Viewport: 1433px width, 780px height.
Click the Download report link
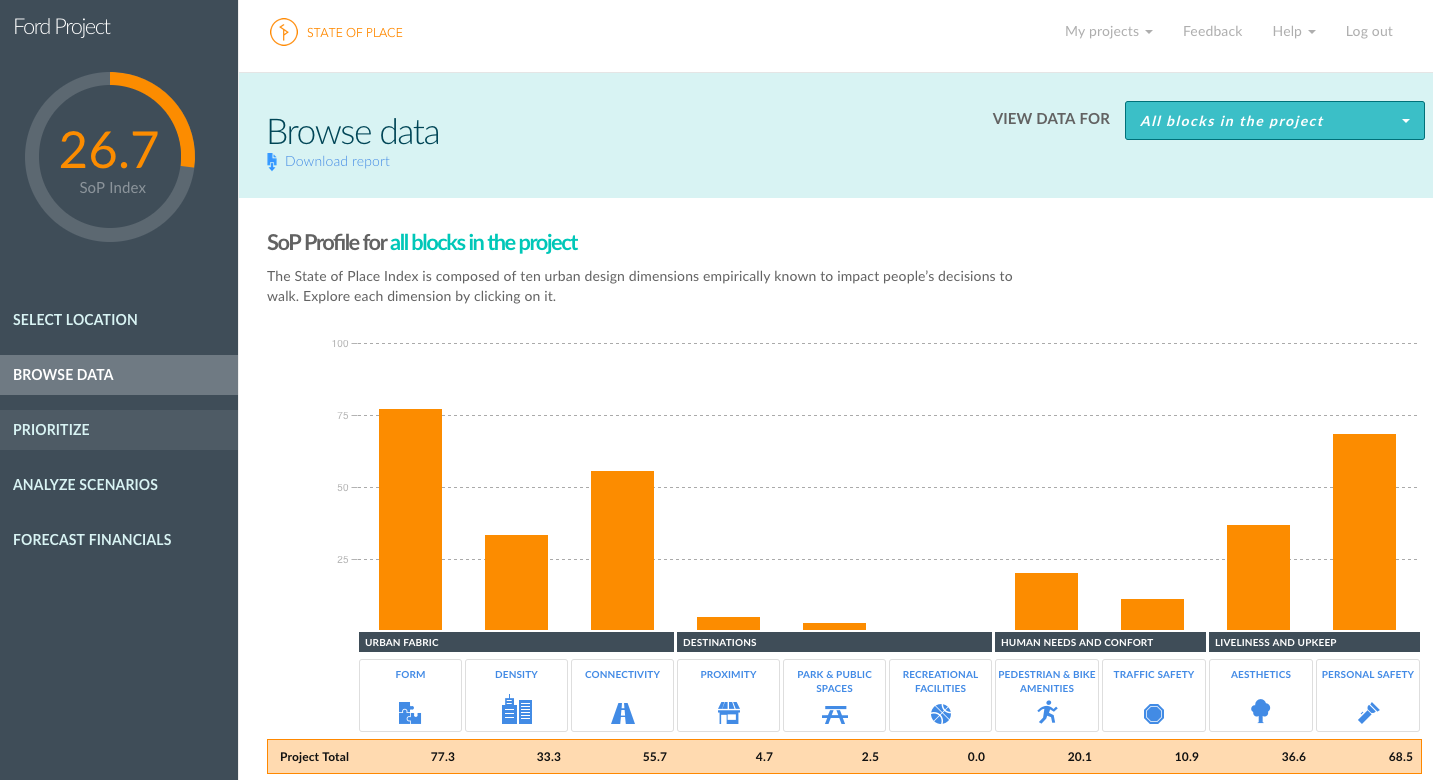point(337,162)
